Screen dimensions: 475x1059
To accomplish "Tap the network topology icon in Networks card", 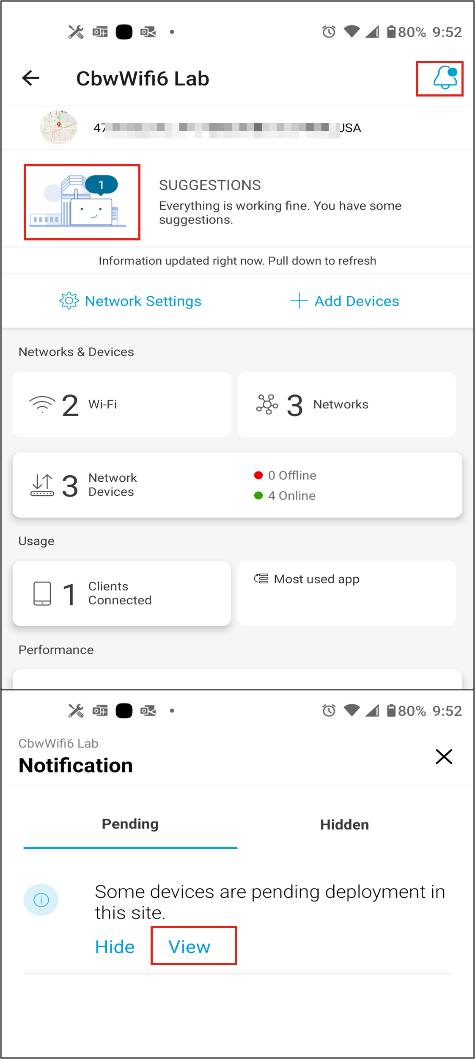I will pyautogui.click(x=267, y=405).
